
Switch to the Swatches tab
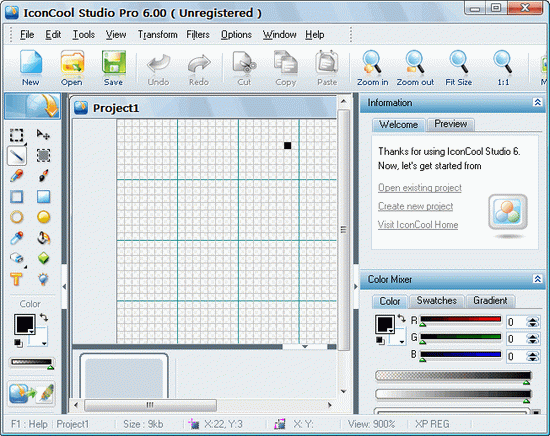coord(436,301)
